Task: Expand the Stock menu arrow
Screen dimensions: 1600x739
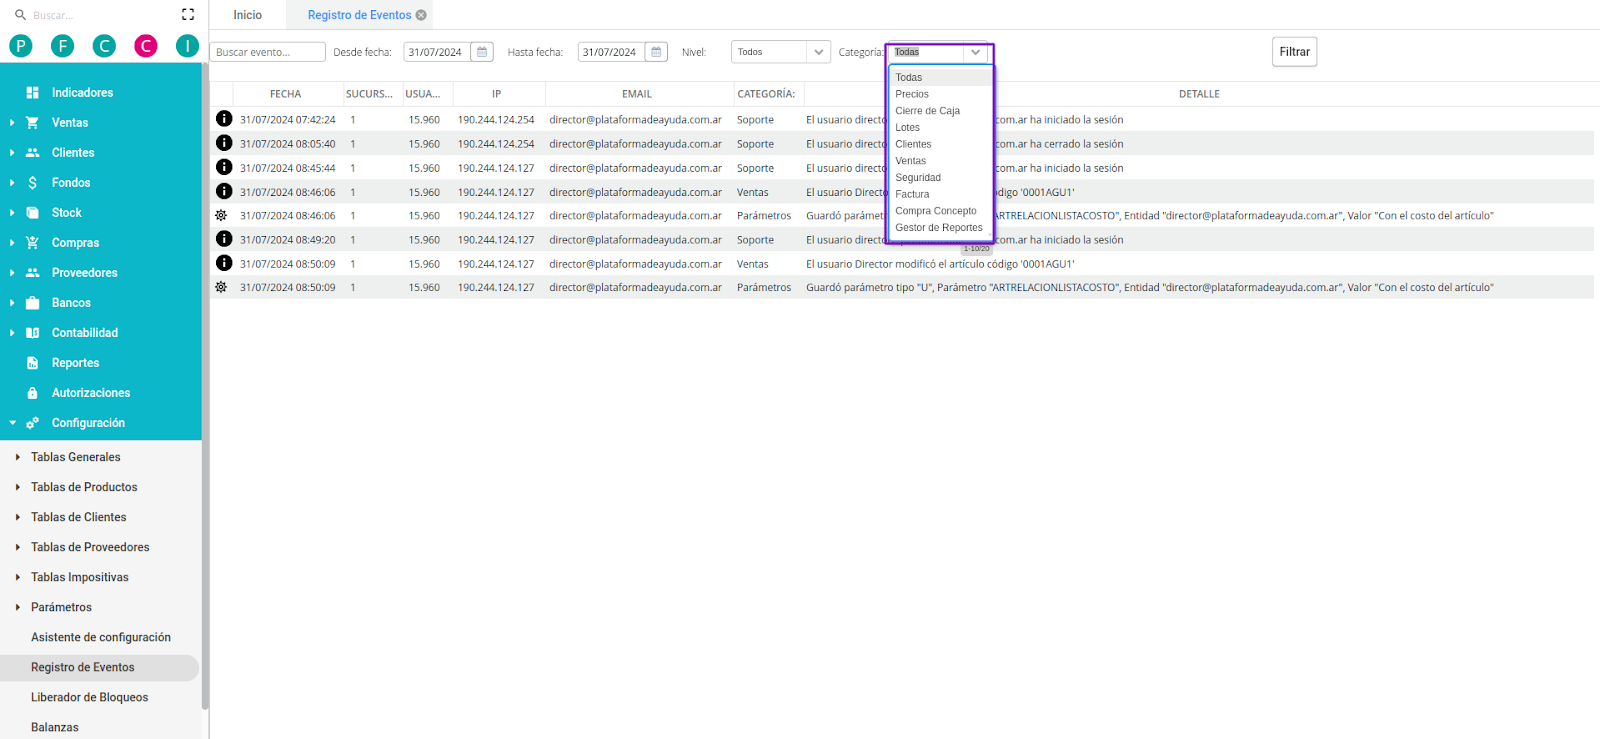Action: tap(12, 212)
